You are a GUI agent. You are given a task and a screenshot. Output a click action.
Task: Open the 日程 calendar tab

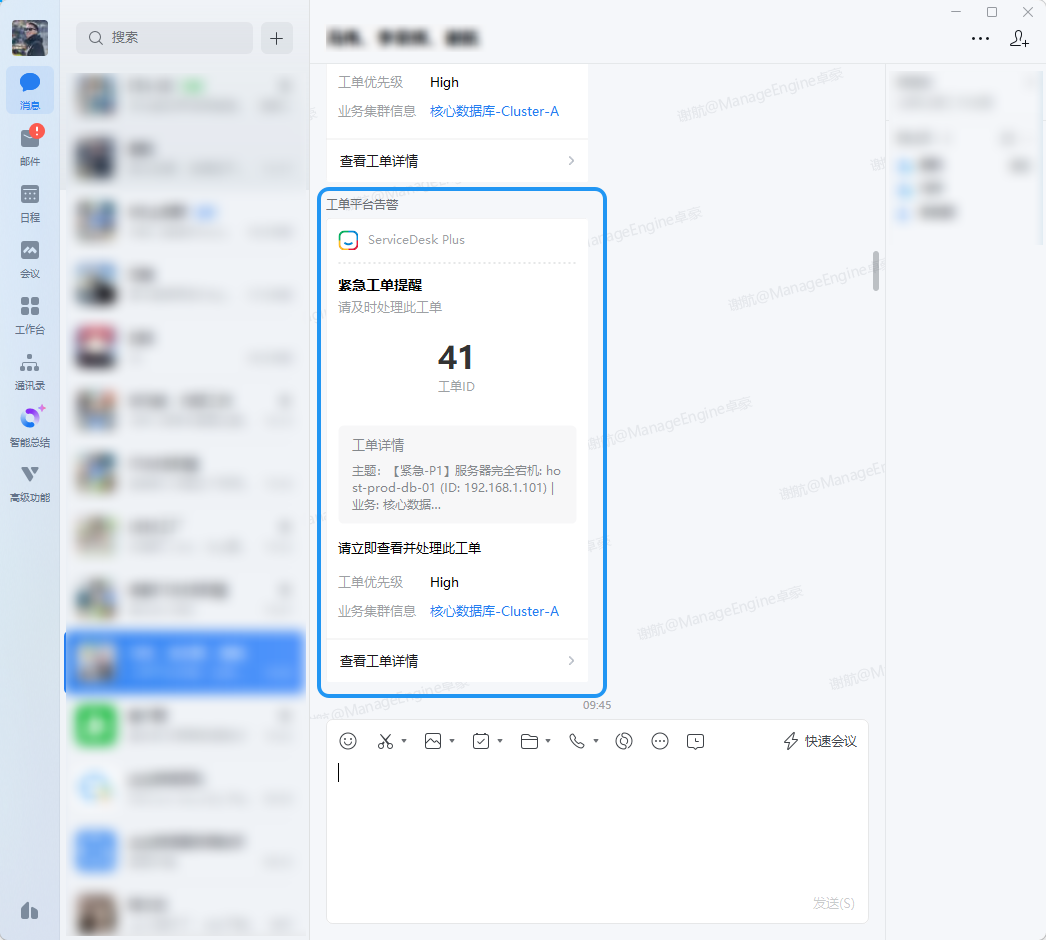point(30,201)
